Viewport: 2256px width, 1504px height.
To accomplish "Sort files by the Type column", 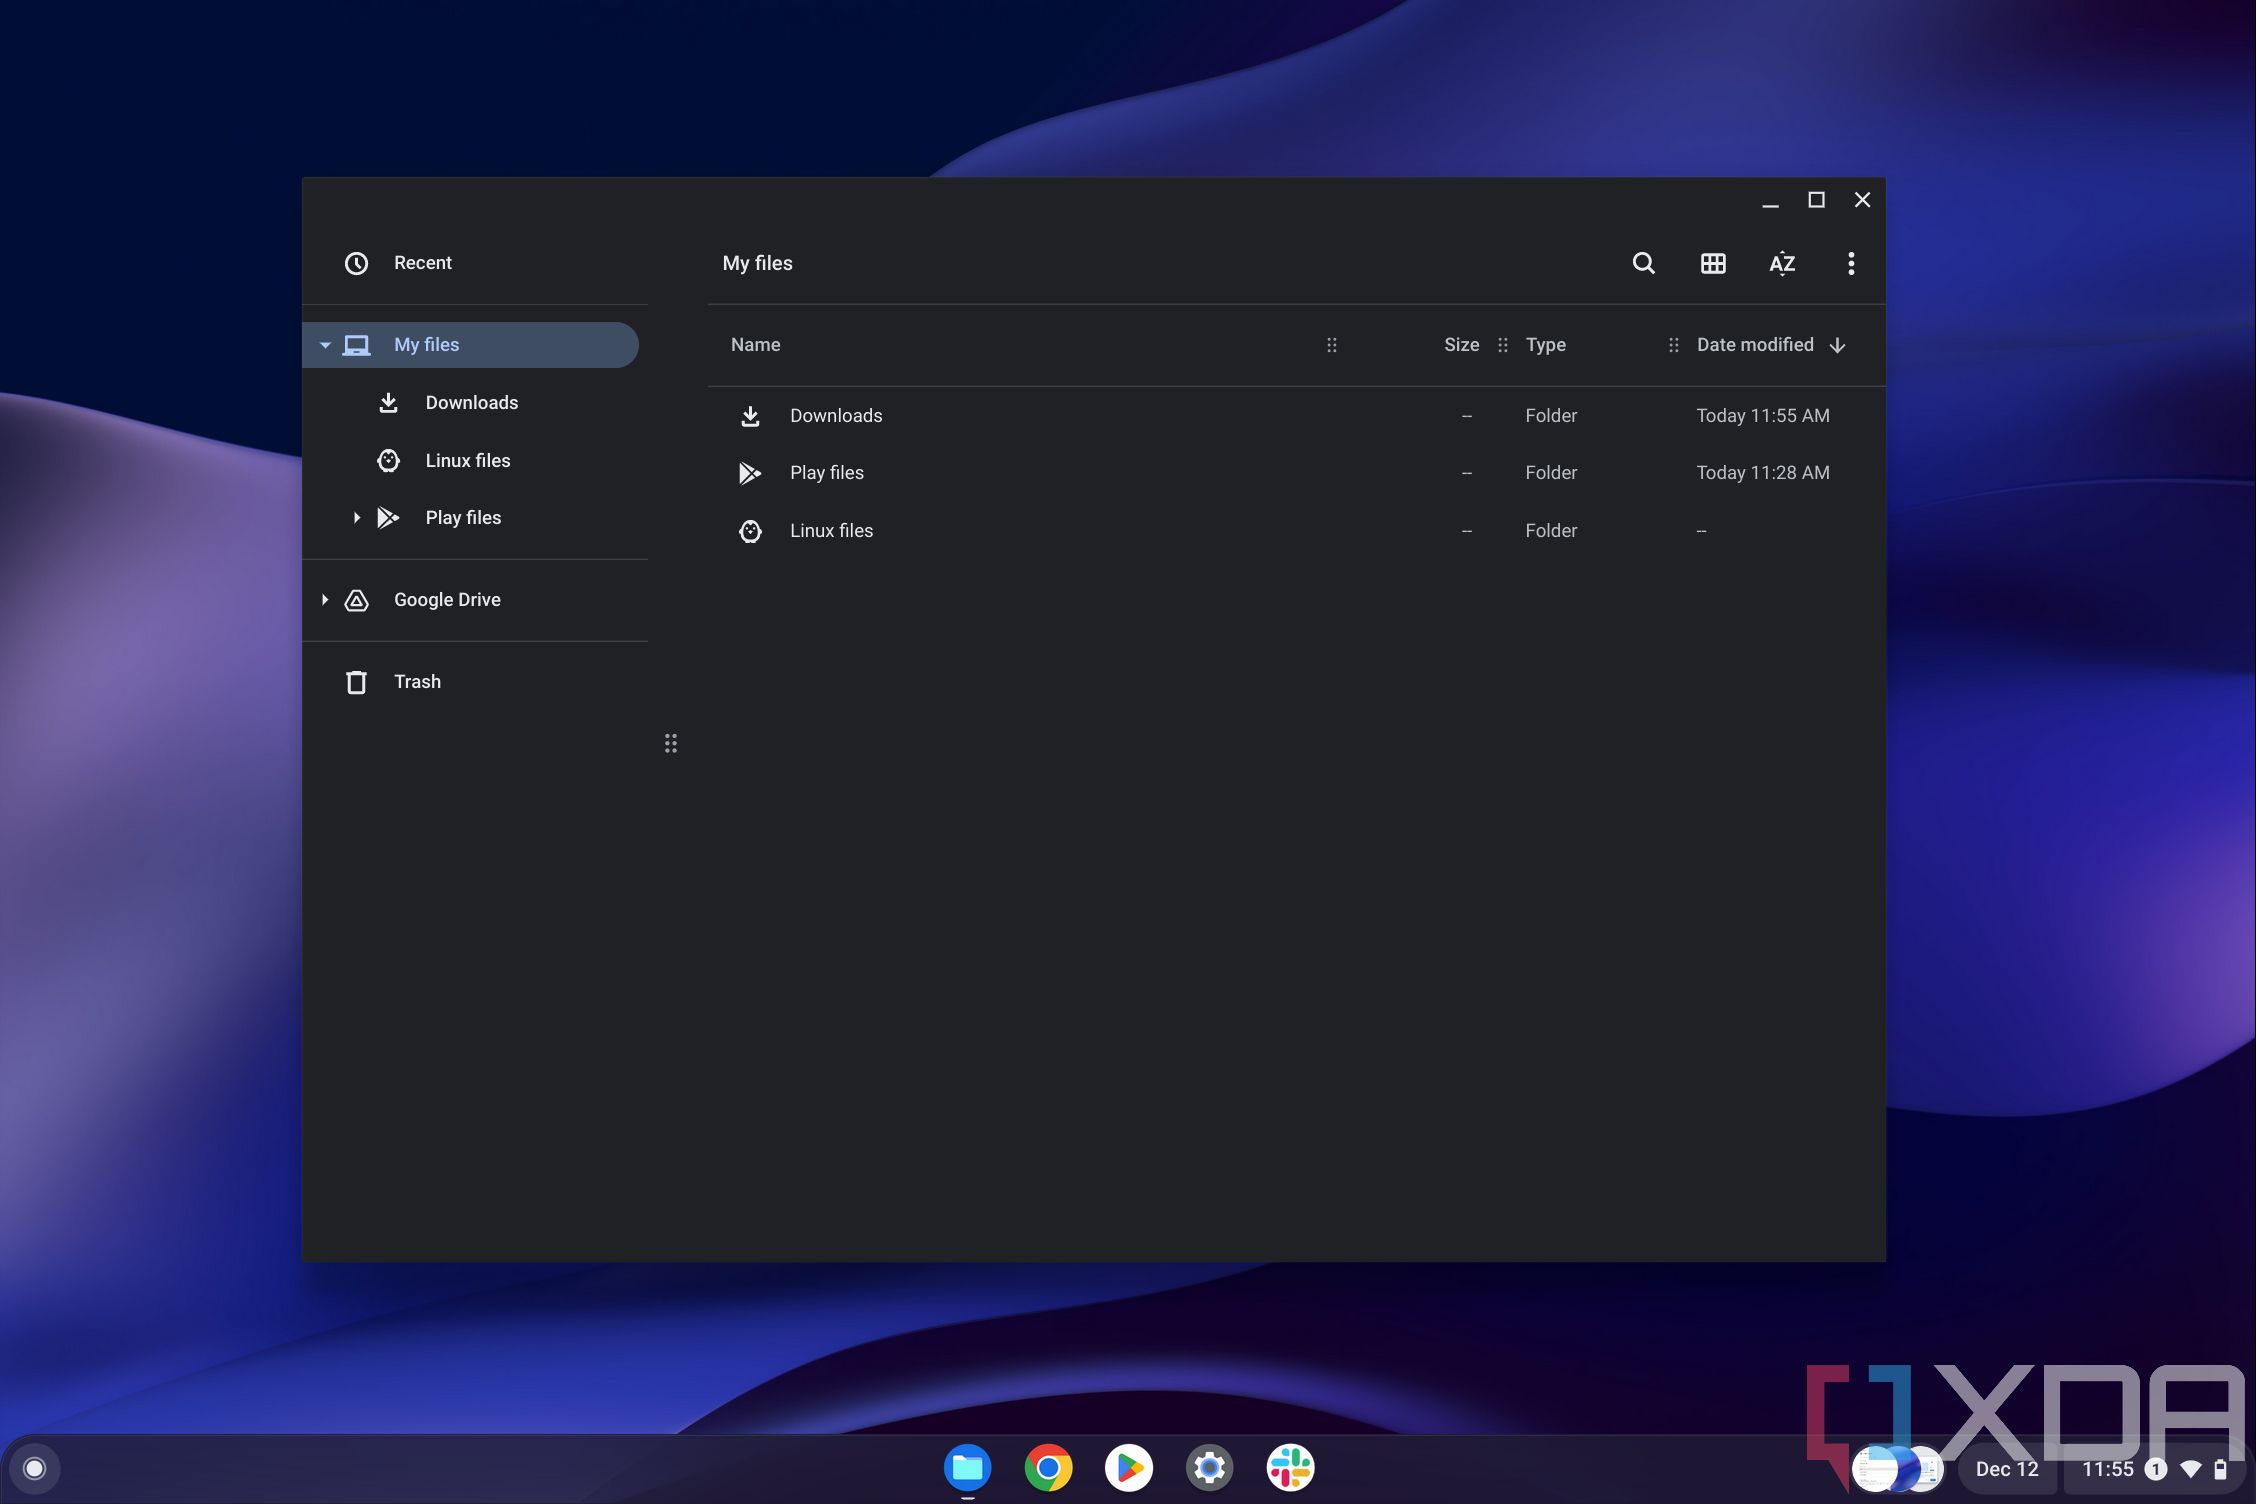I will click(x=1545, y=344).
